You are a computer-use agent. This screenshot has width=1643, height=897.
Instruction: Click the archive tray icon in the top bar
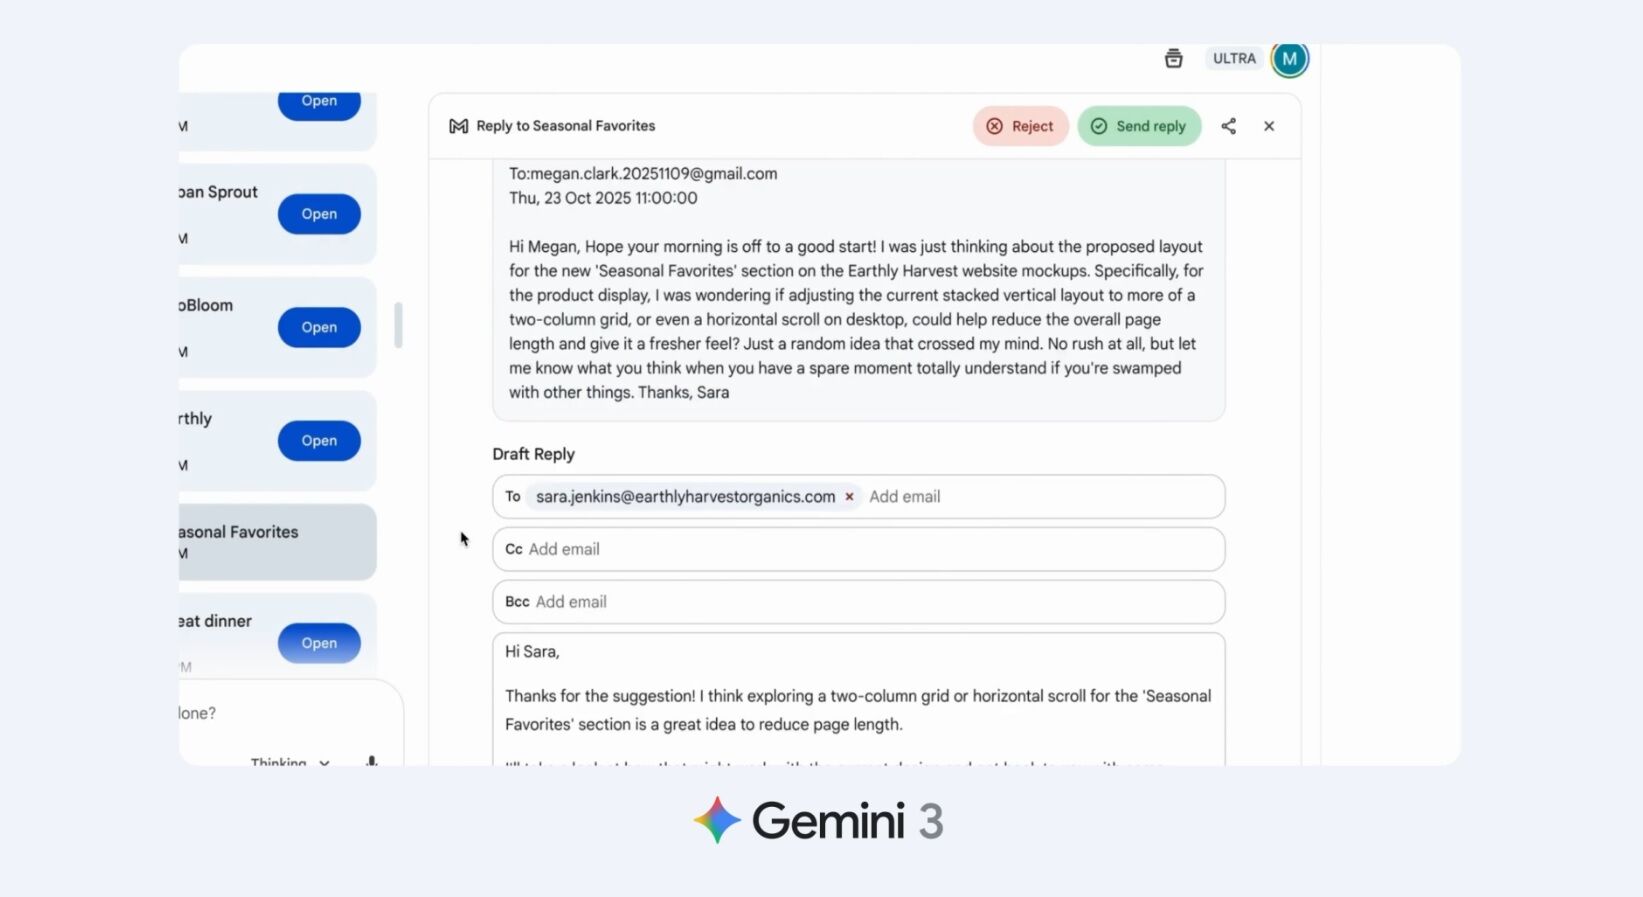tap(1174, 58)
